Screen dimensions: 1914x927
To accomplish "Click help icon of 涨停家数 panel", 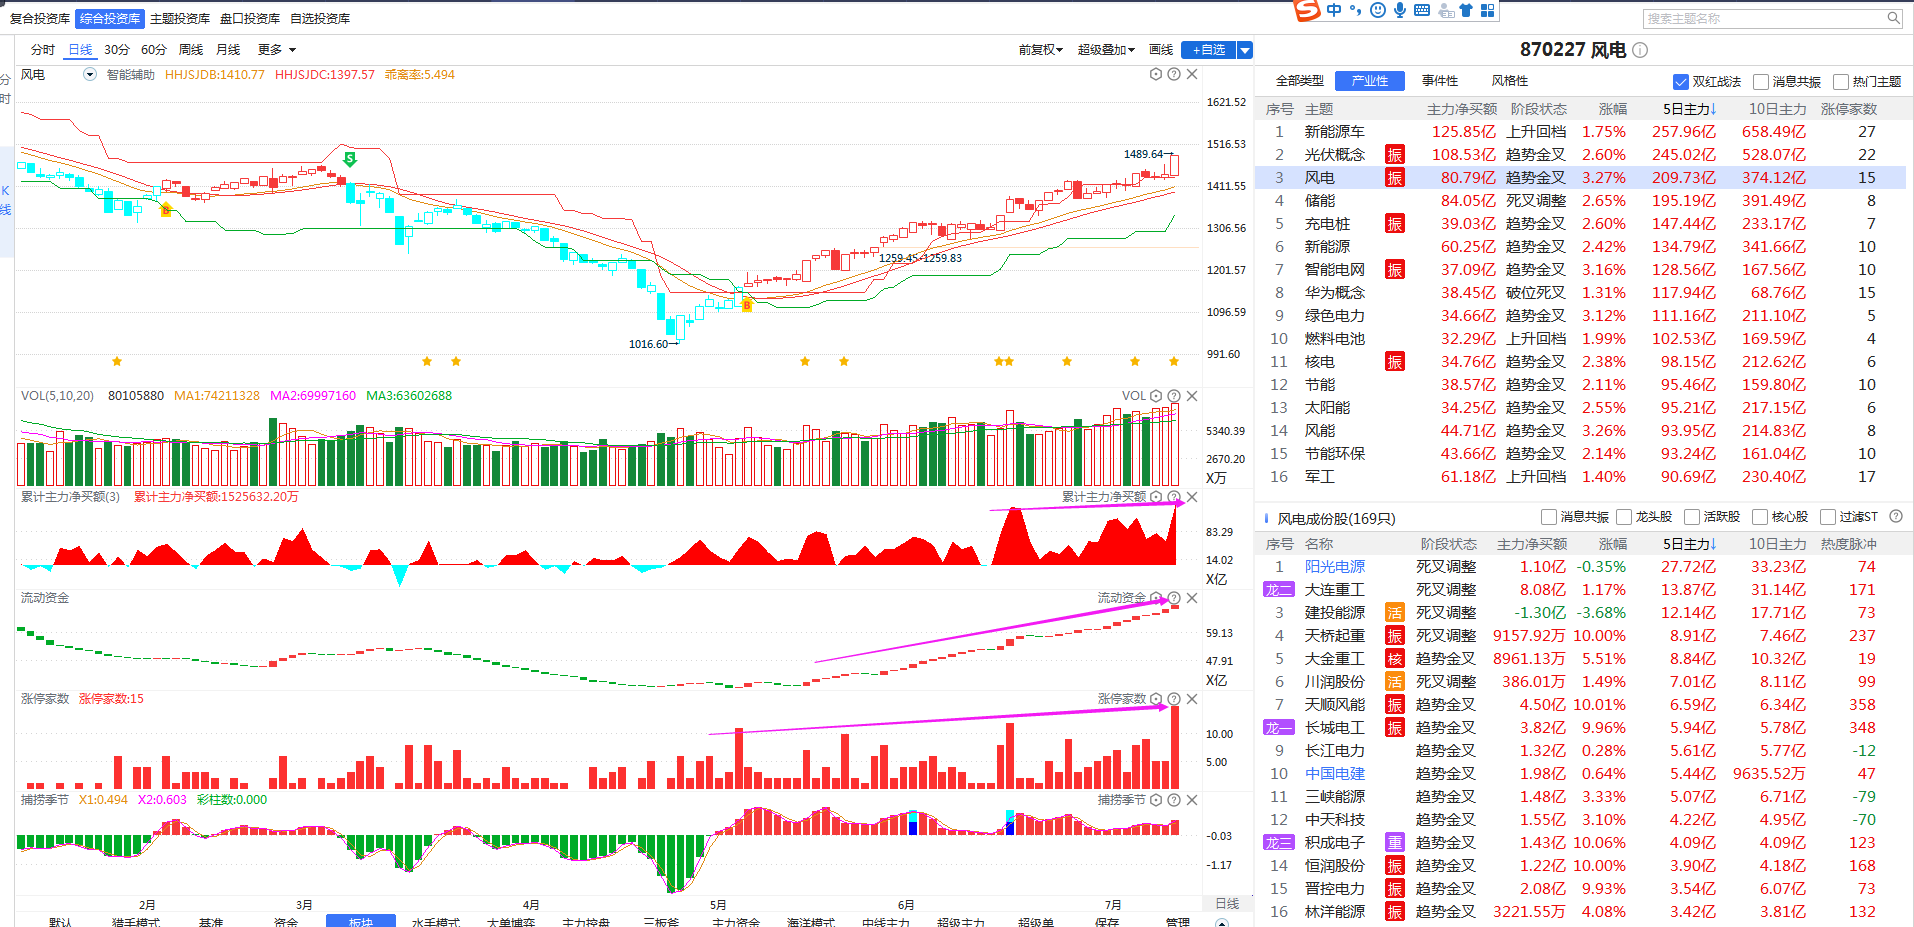I will (1174, 699).
